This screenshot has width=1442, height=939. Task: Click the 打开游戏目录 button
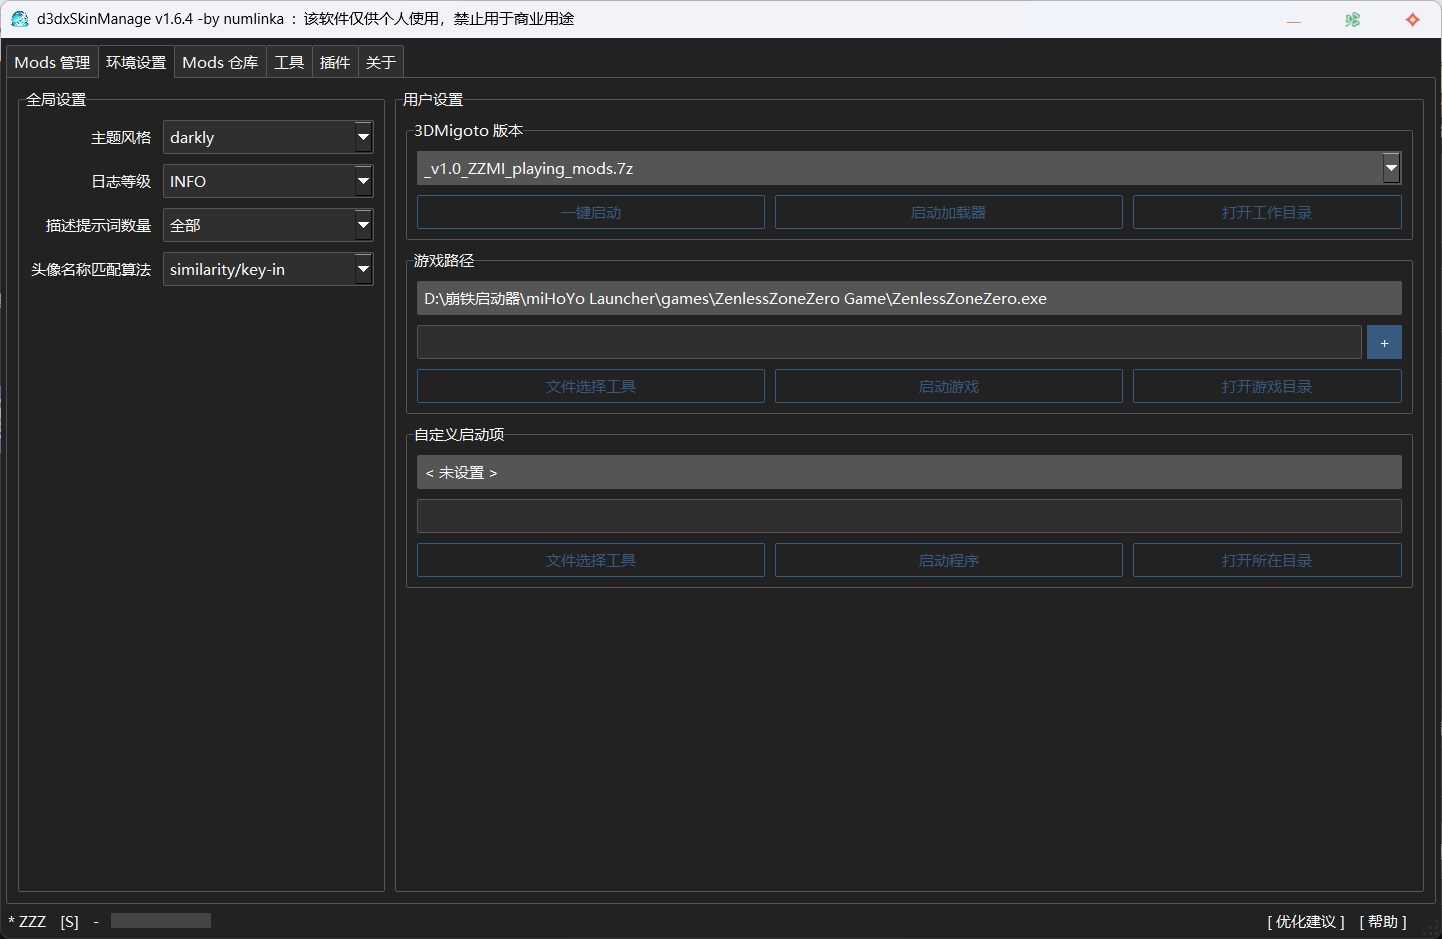[1267, 386]
